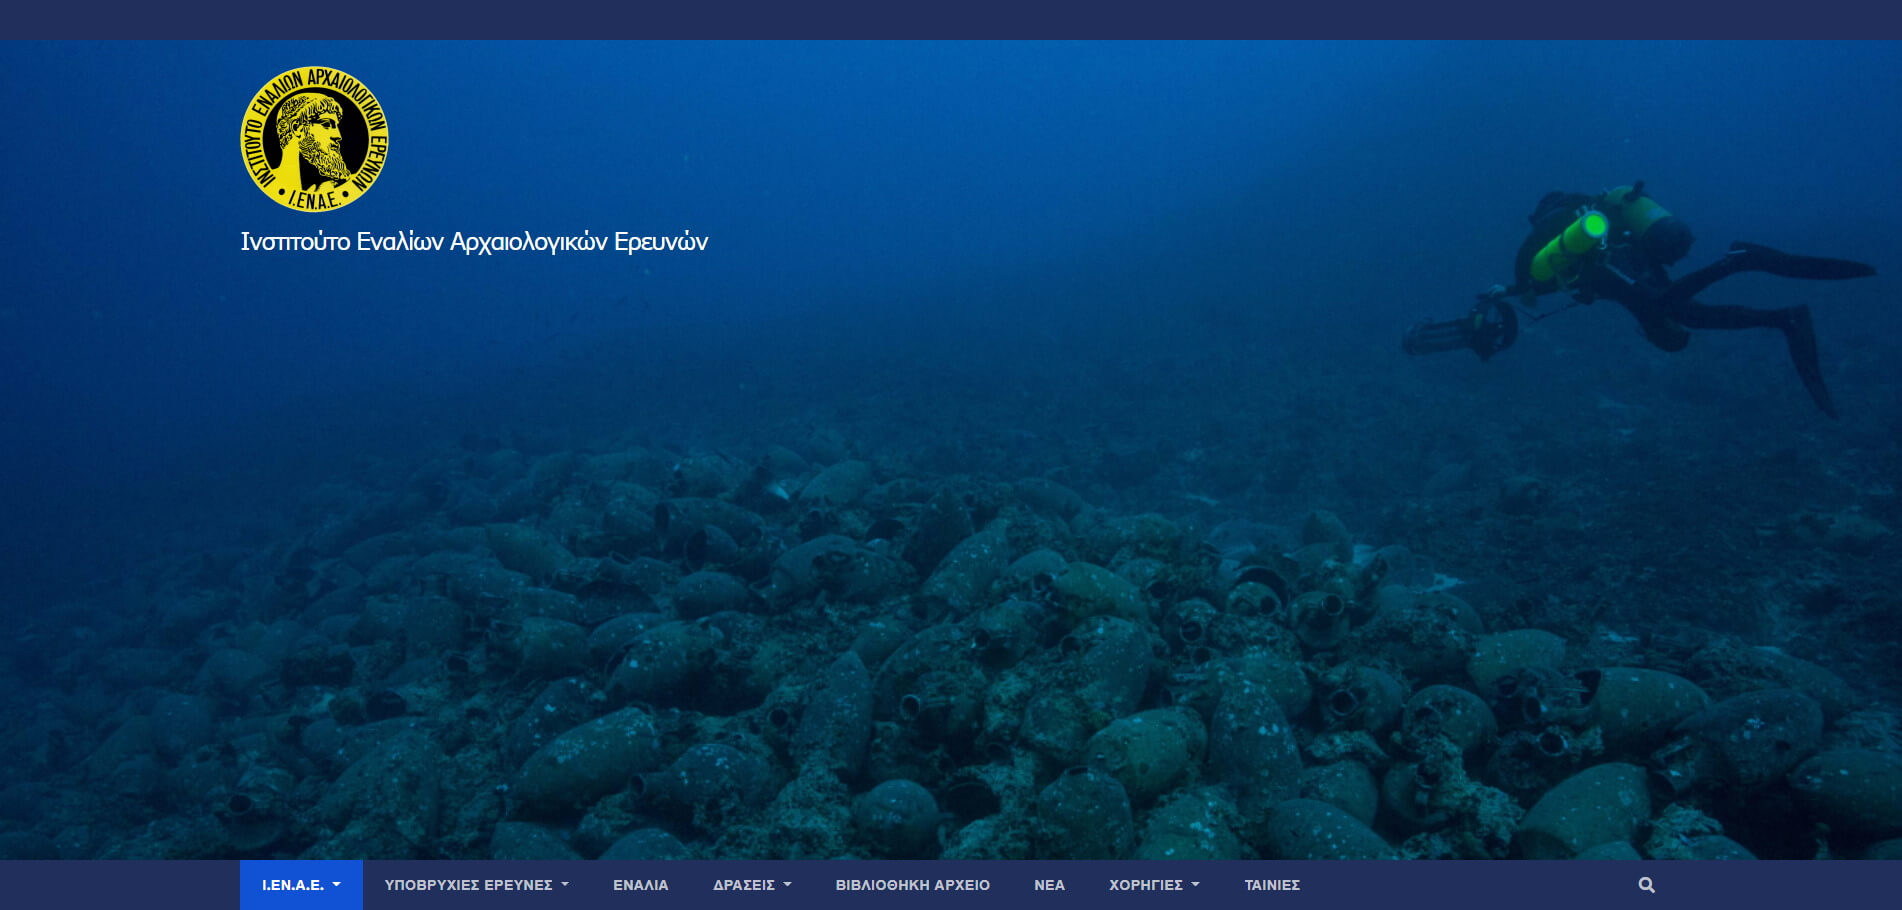Click the diver's underwater scooter
Viewport: 1902px width, 910px height.
1462,329
